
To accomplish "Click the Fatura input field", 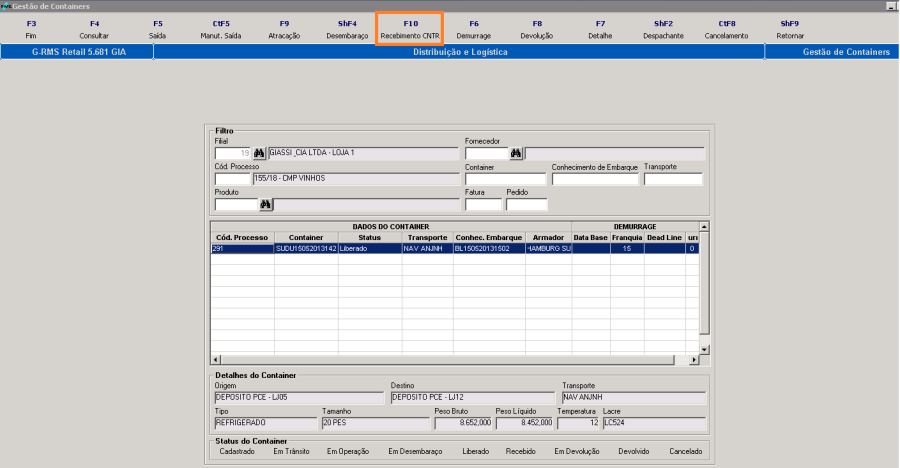I will (x=483, y=204).
